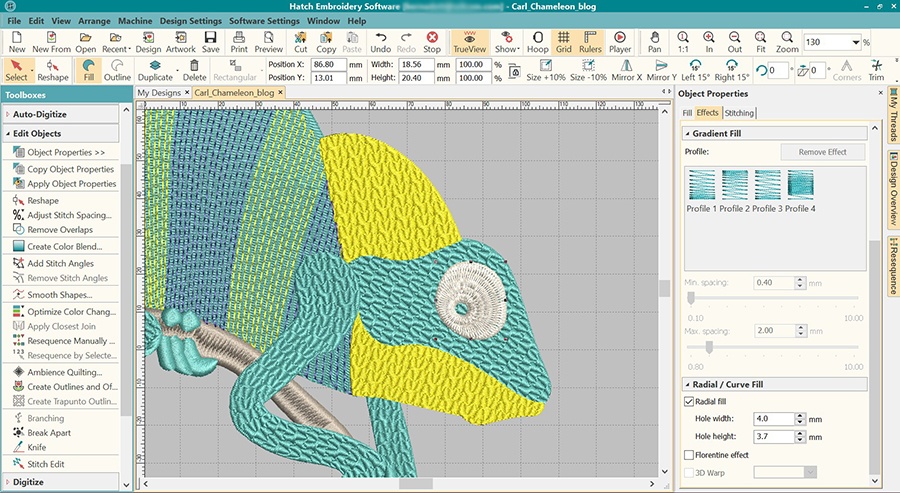Choose the Knife tool in toolbox

(x=37, y=447)
